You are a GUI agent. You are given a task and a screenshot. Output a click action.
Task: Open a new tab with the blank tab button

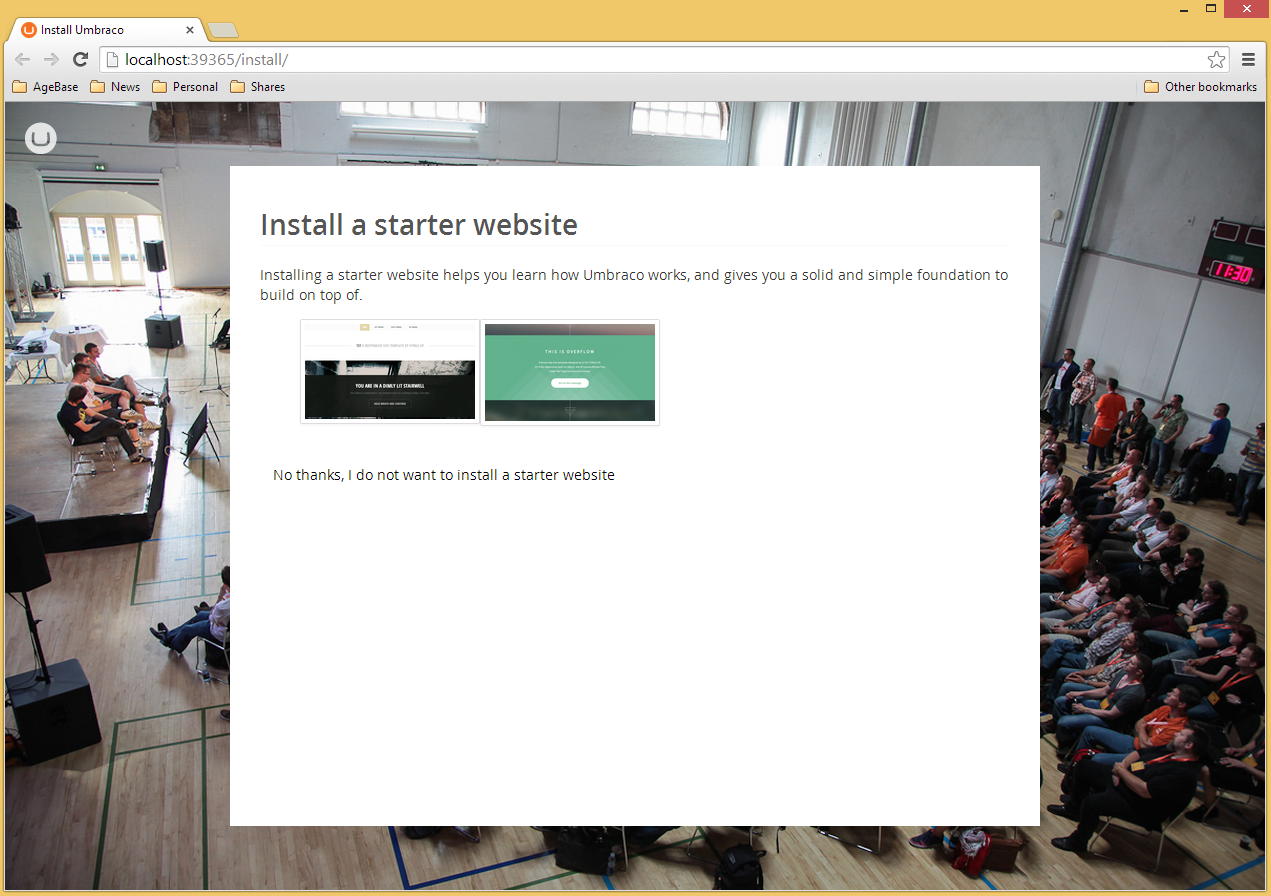tap(222, 31)
